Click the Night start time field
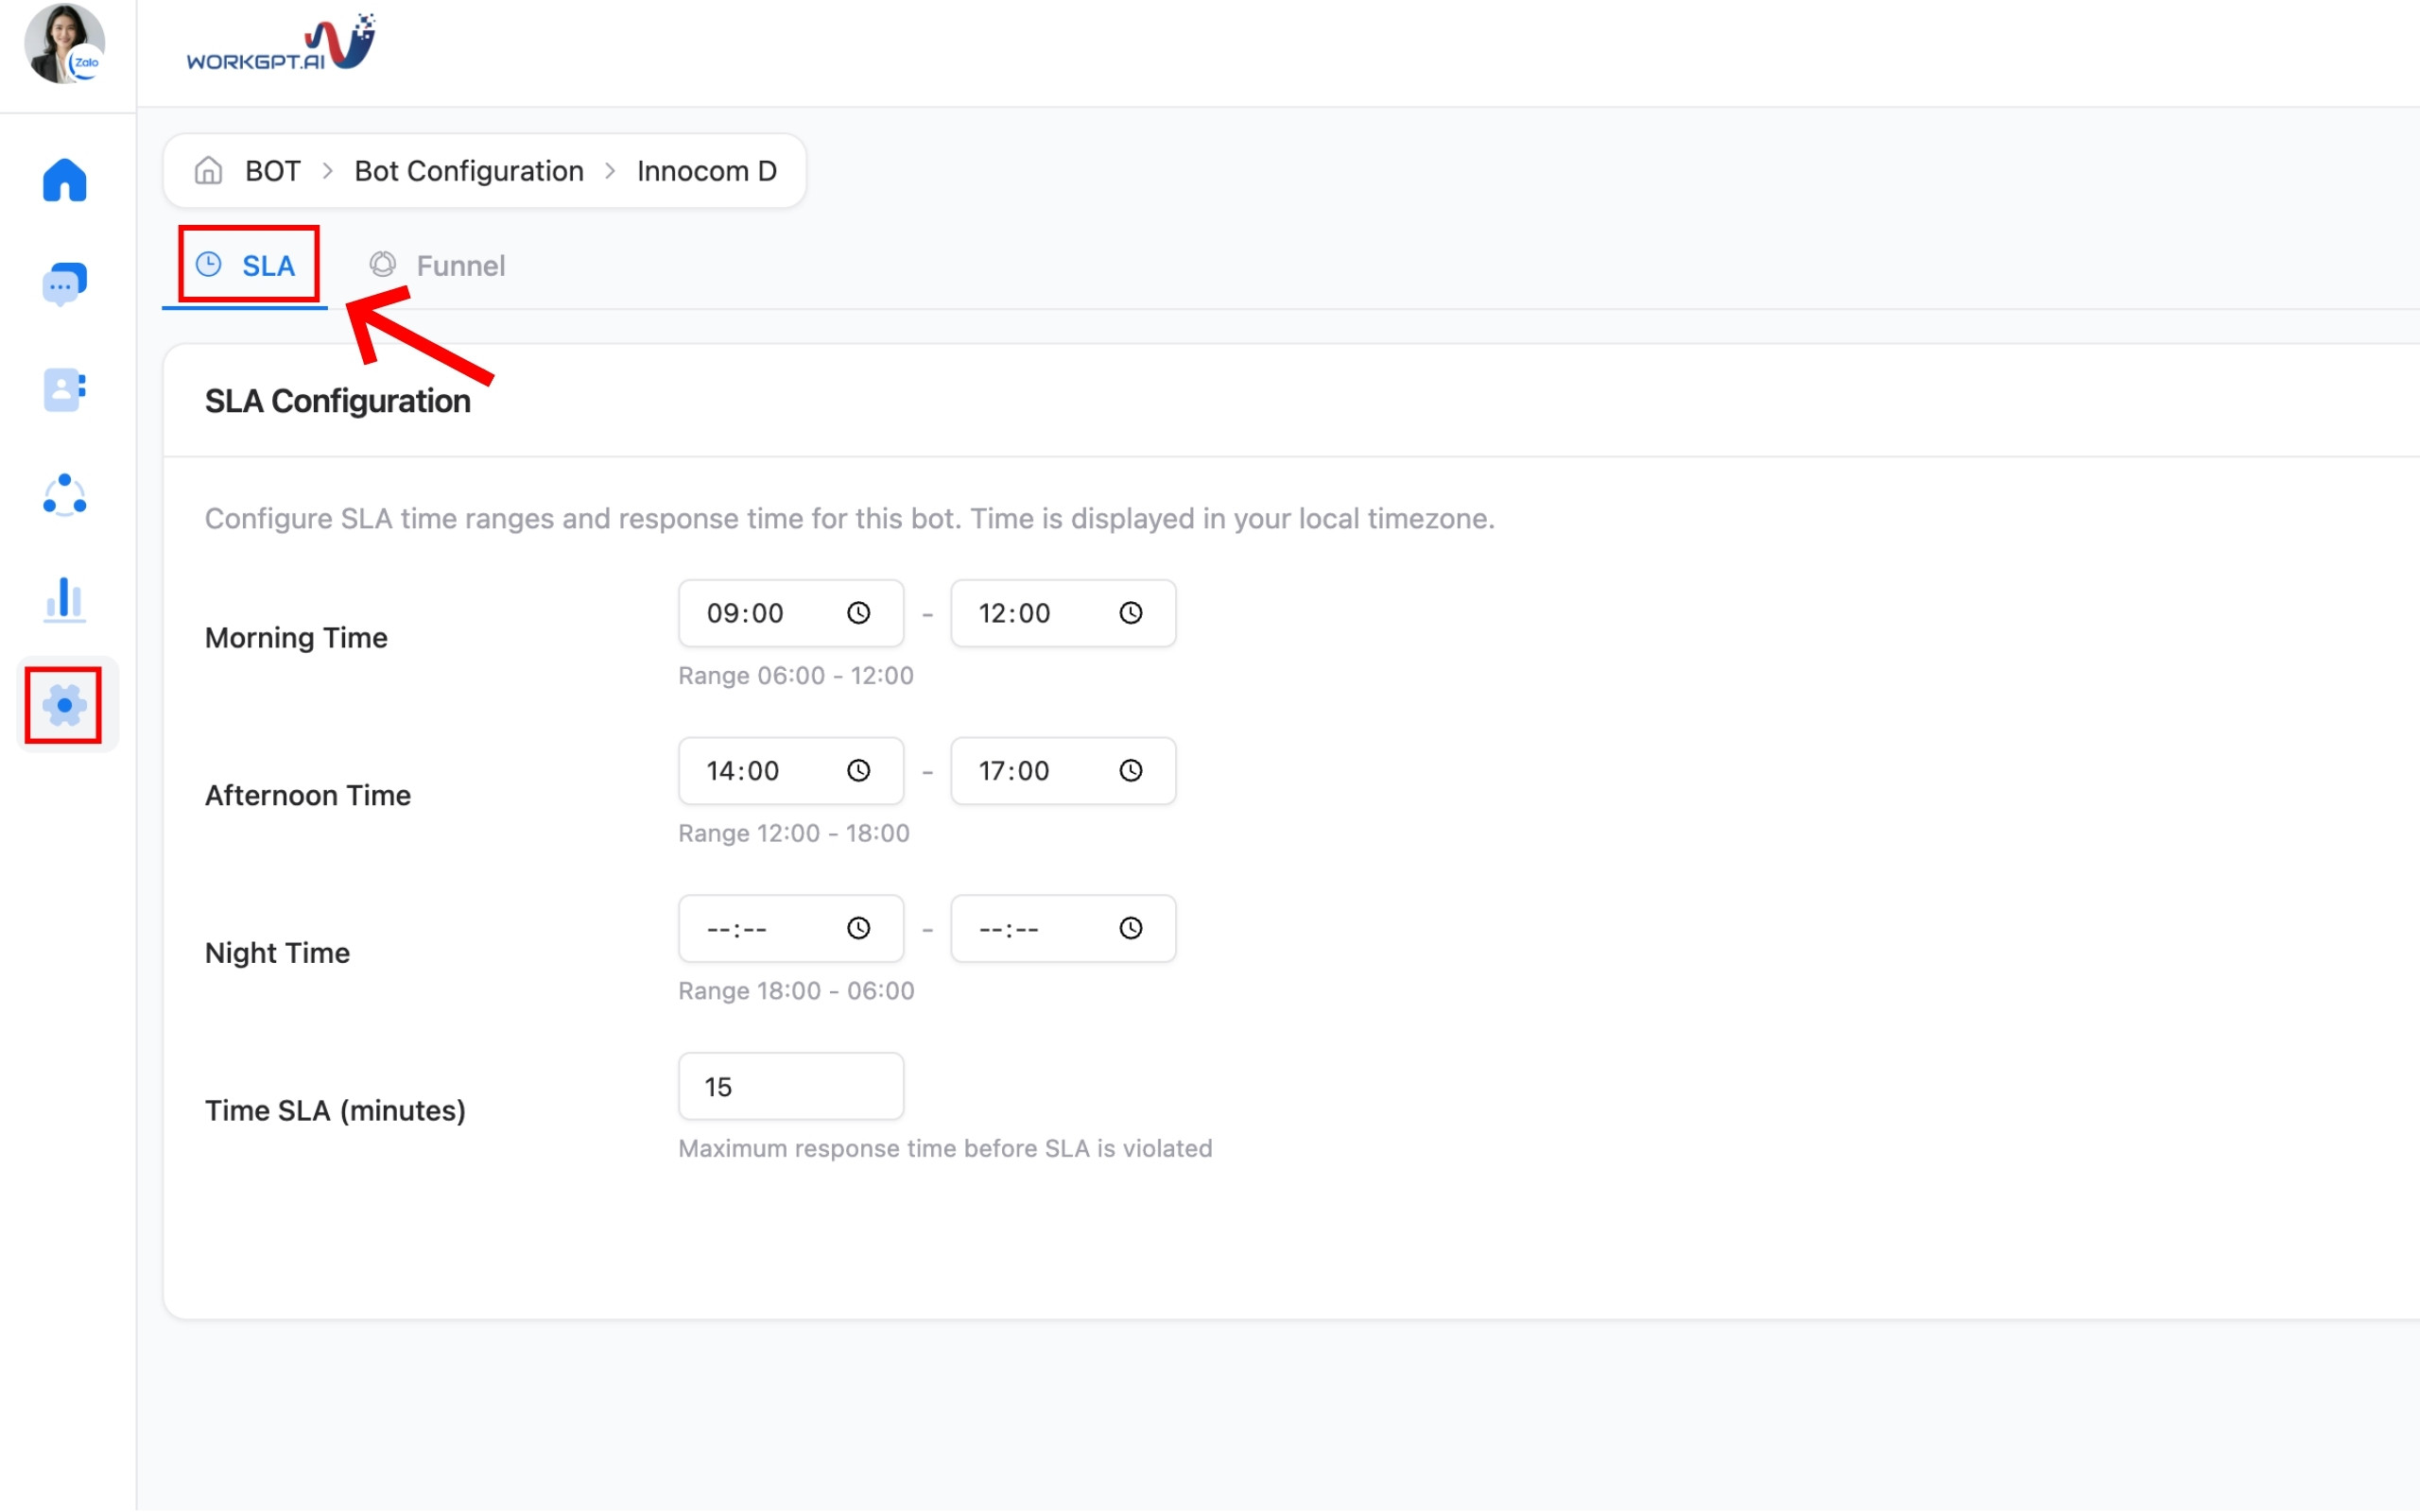2420x1512 pixels. click(760, 929)
